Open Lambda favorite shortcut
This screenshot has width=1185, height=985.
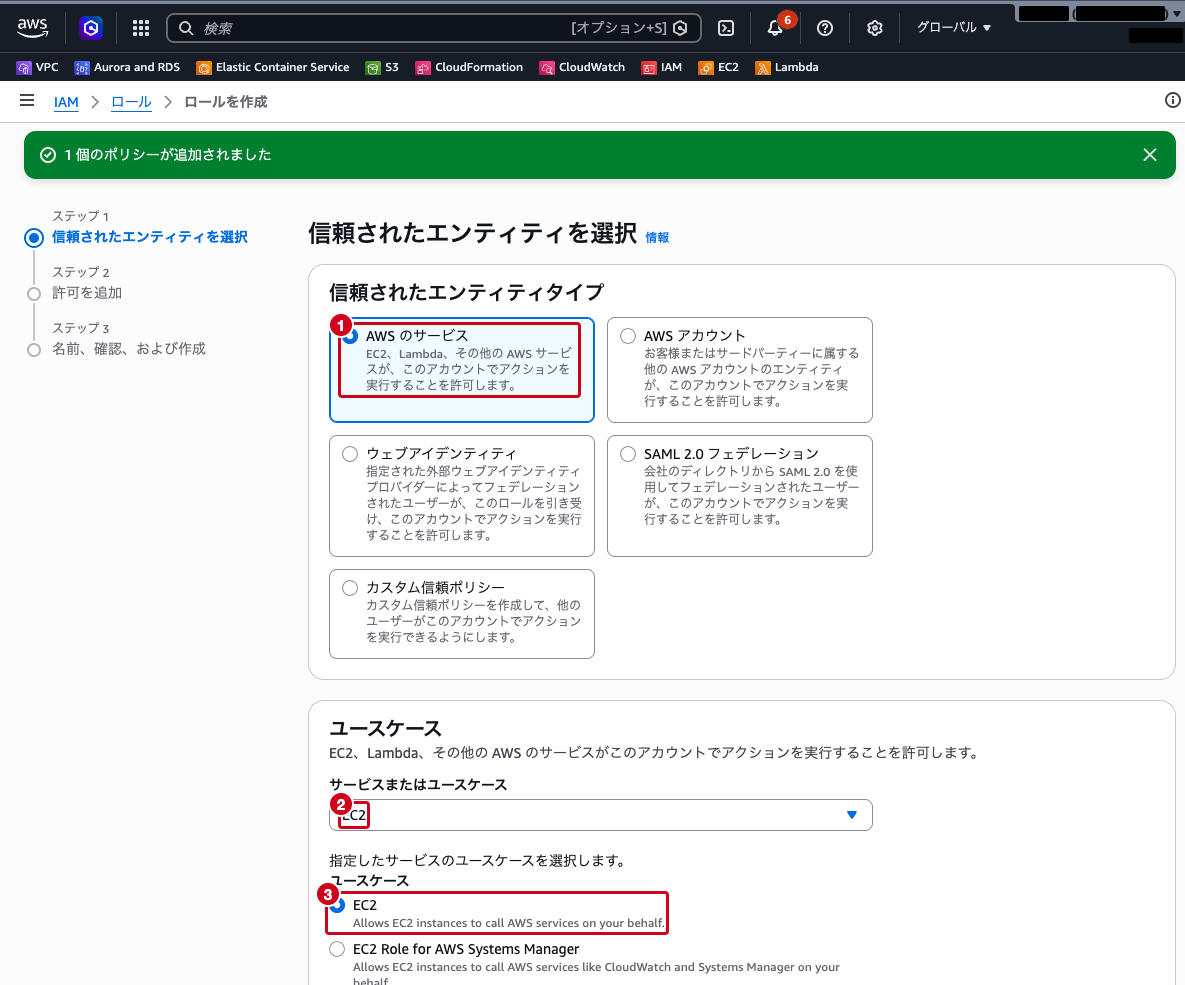(787, 67)
